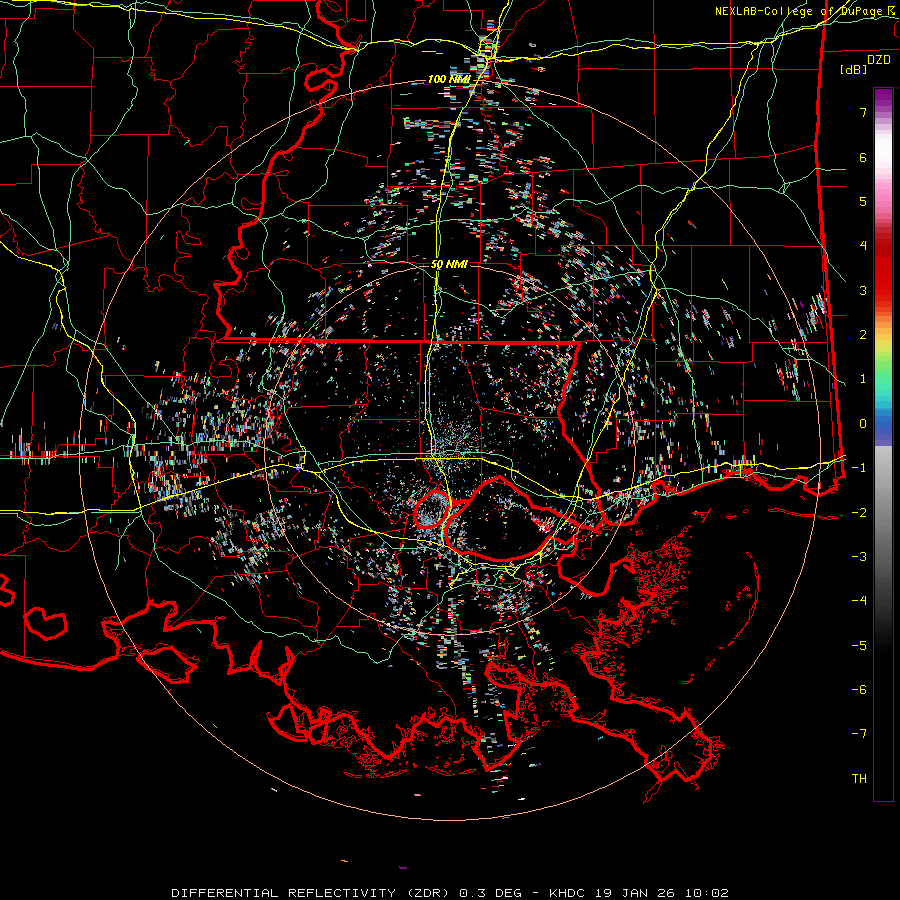Click the TH threshold label on the scale

pyautogui.click(x=859, y=779)
